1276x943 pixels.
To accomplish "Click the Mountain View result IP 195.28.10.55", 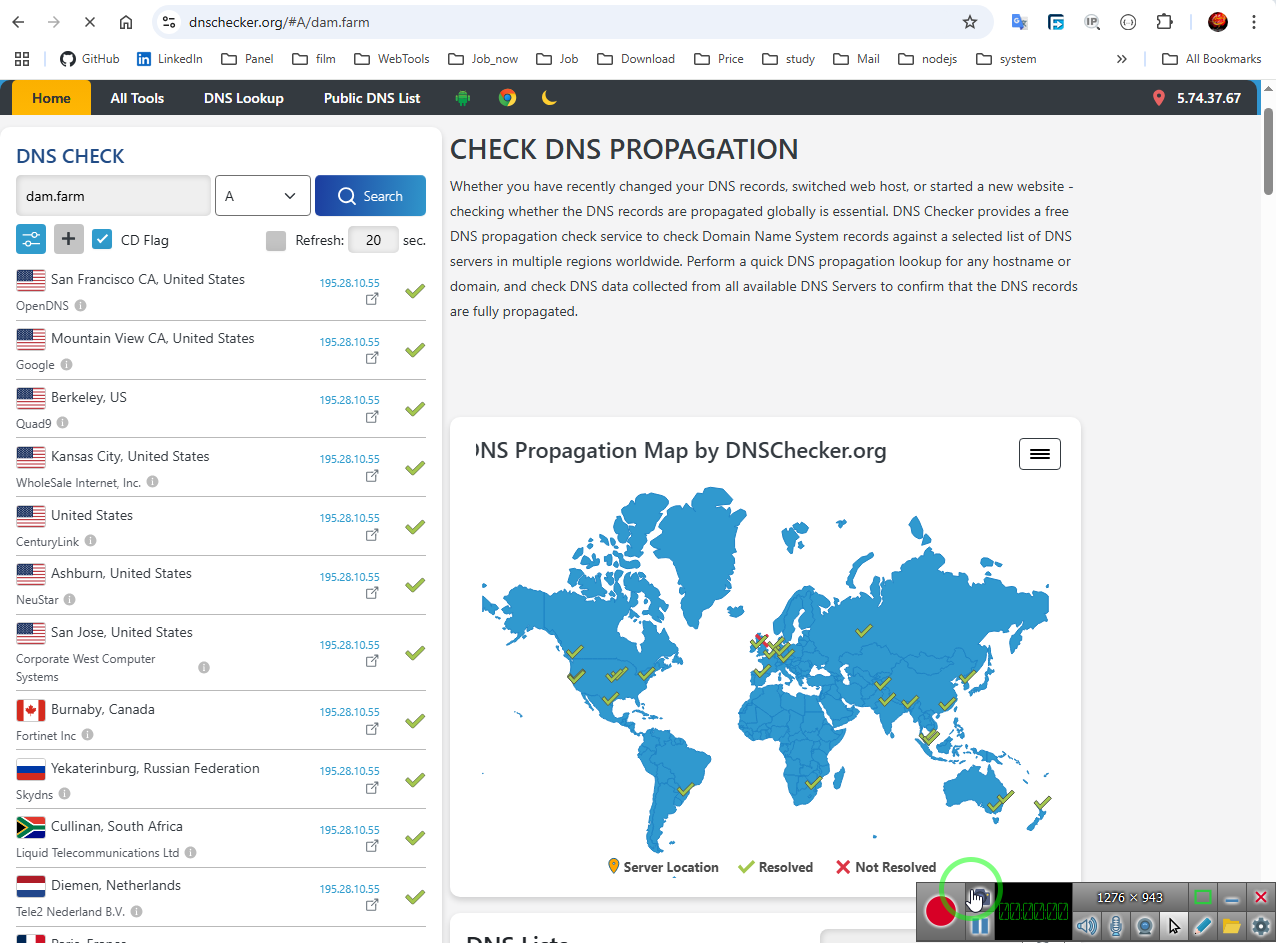I will point(349,342).
